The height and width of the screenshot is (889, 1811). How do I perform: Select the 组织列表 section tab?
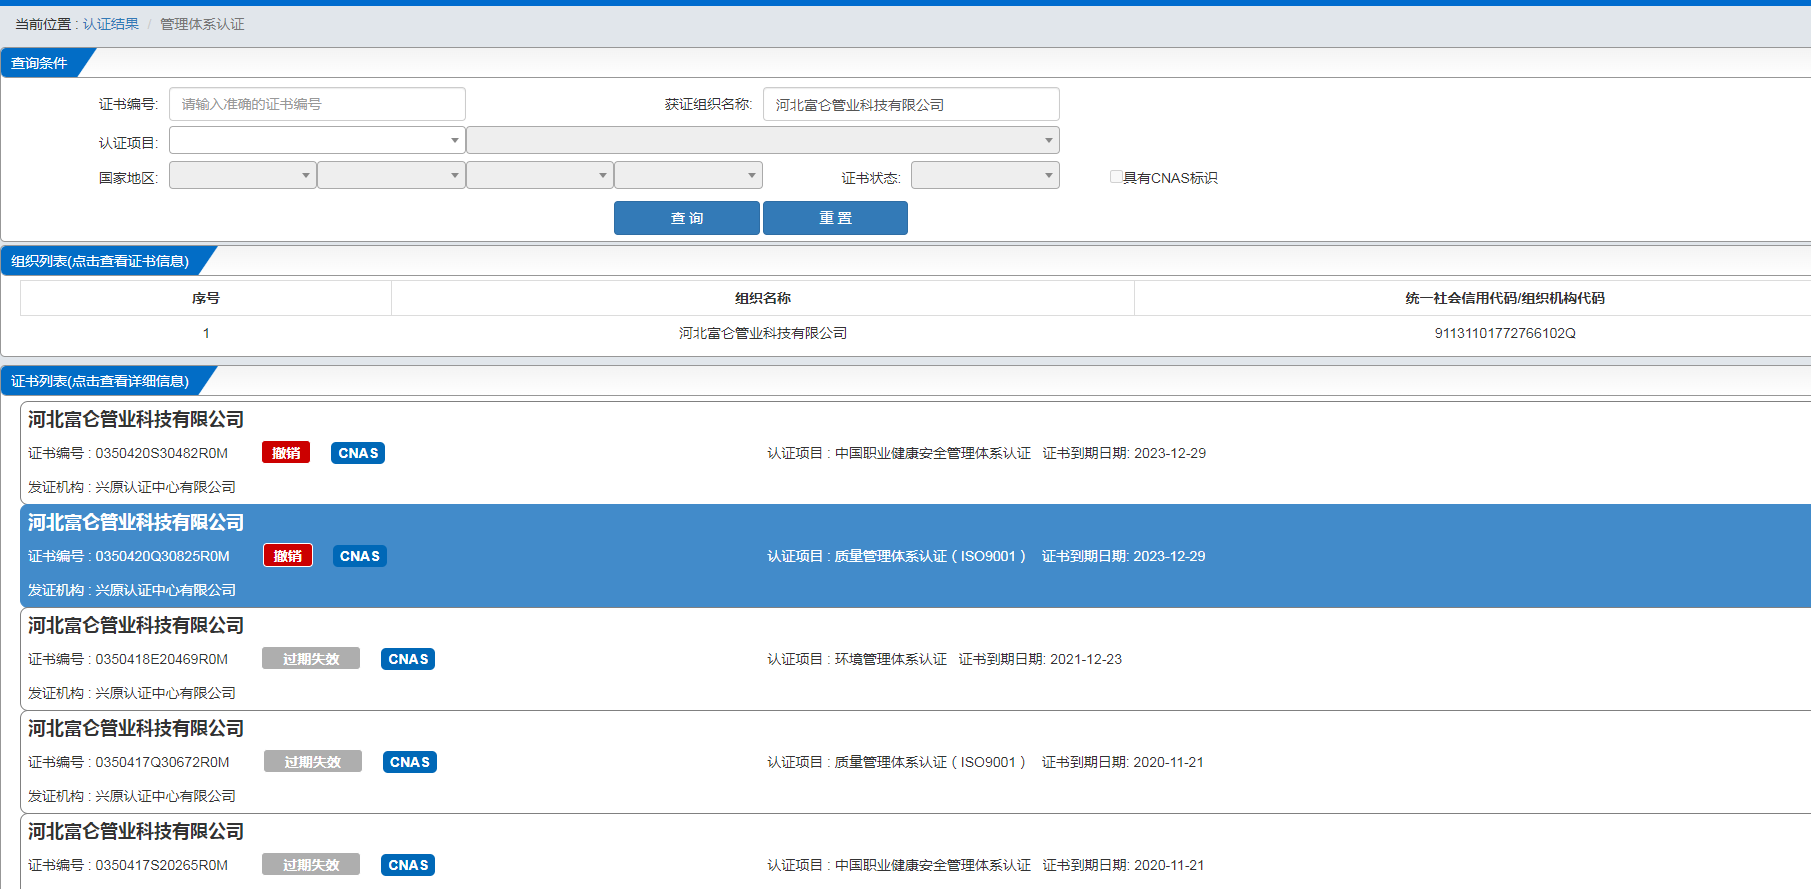click(100, 261)
